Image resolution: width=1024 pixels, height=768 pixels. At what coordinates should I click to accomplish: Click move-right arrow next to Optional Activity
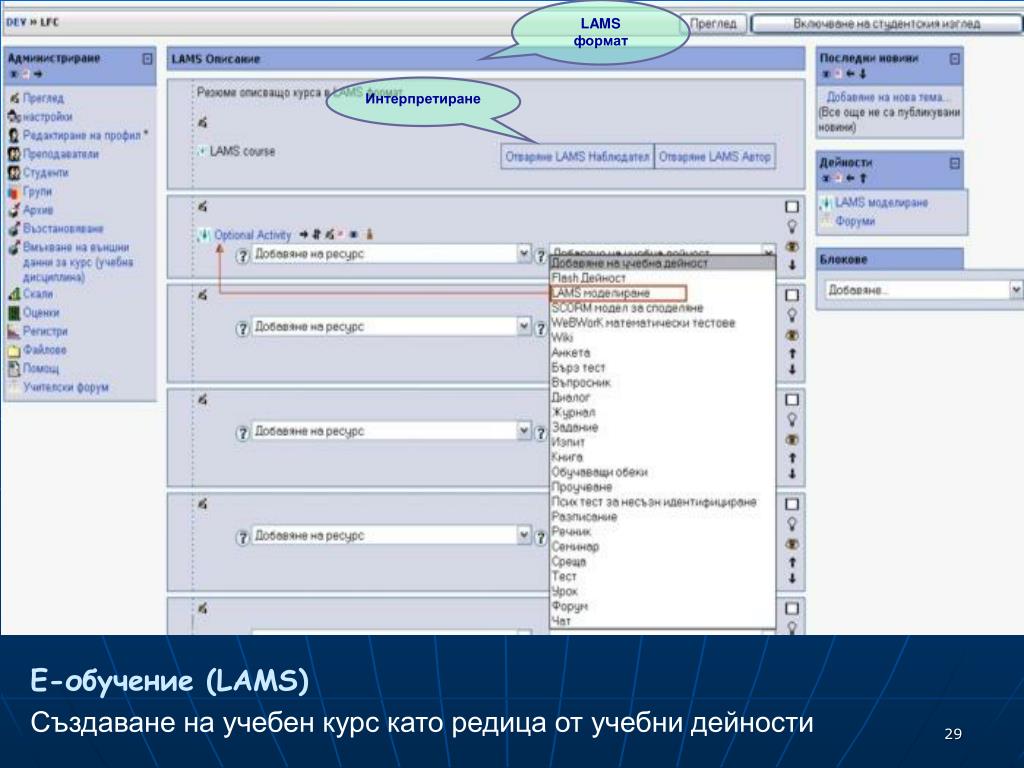(304, 234)
